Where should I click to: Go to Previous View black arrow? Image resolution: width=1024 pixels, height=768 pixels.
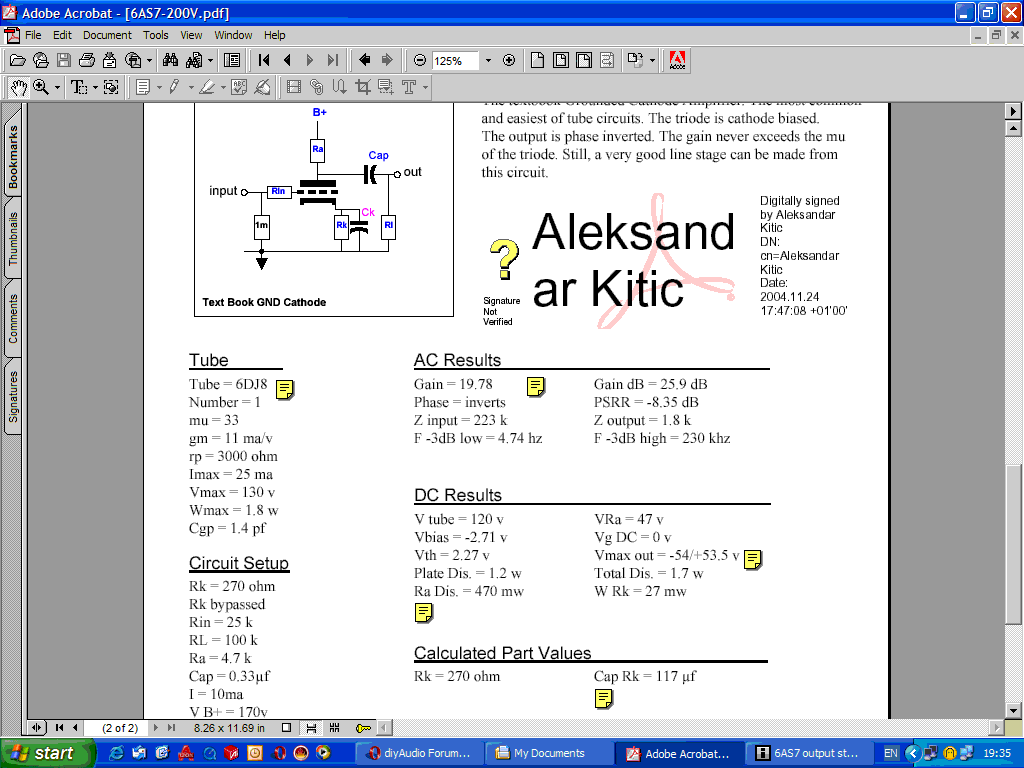(364, 61)
